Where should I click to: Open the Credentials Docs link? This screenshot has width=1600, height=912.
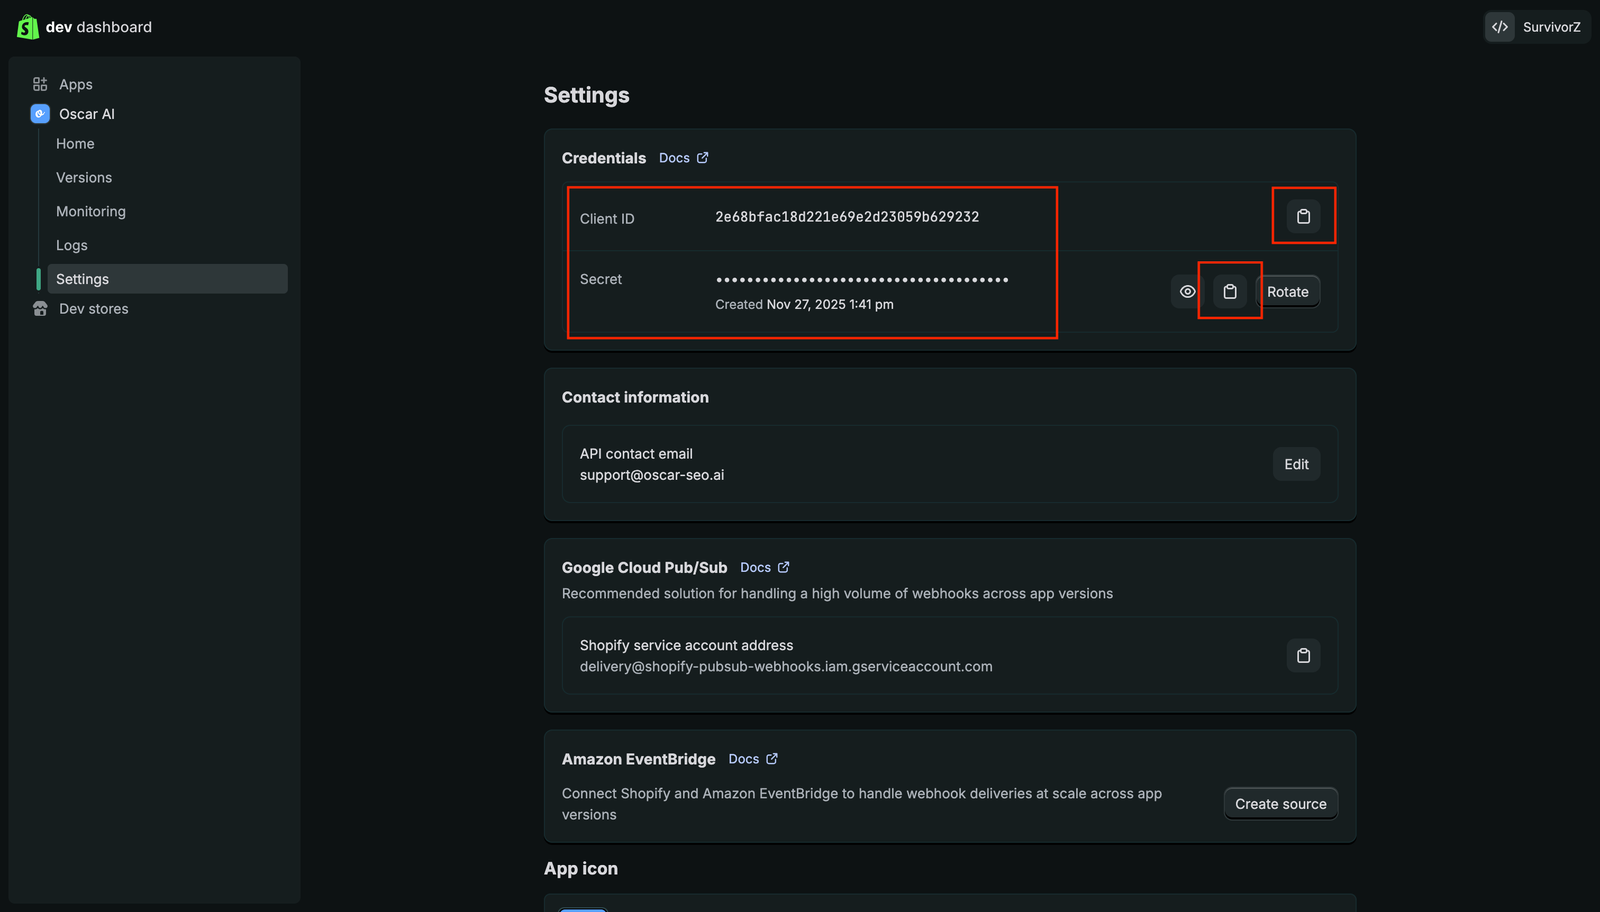pos(683,158)
